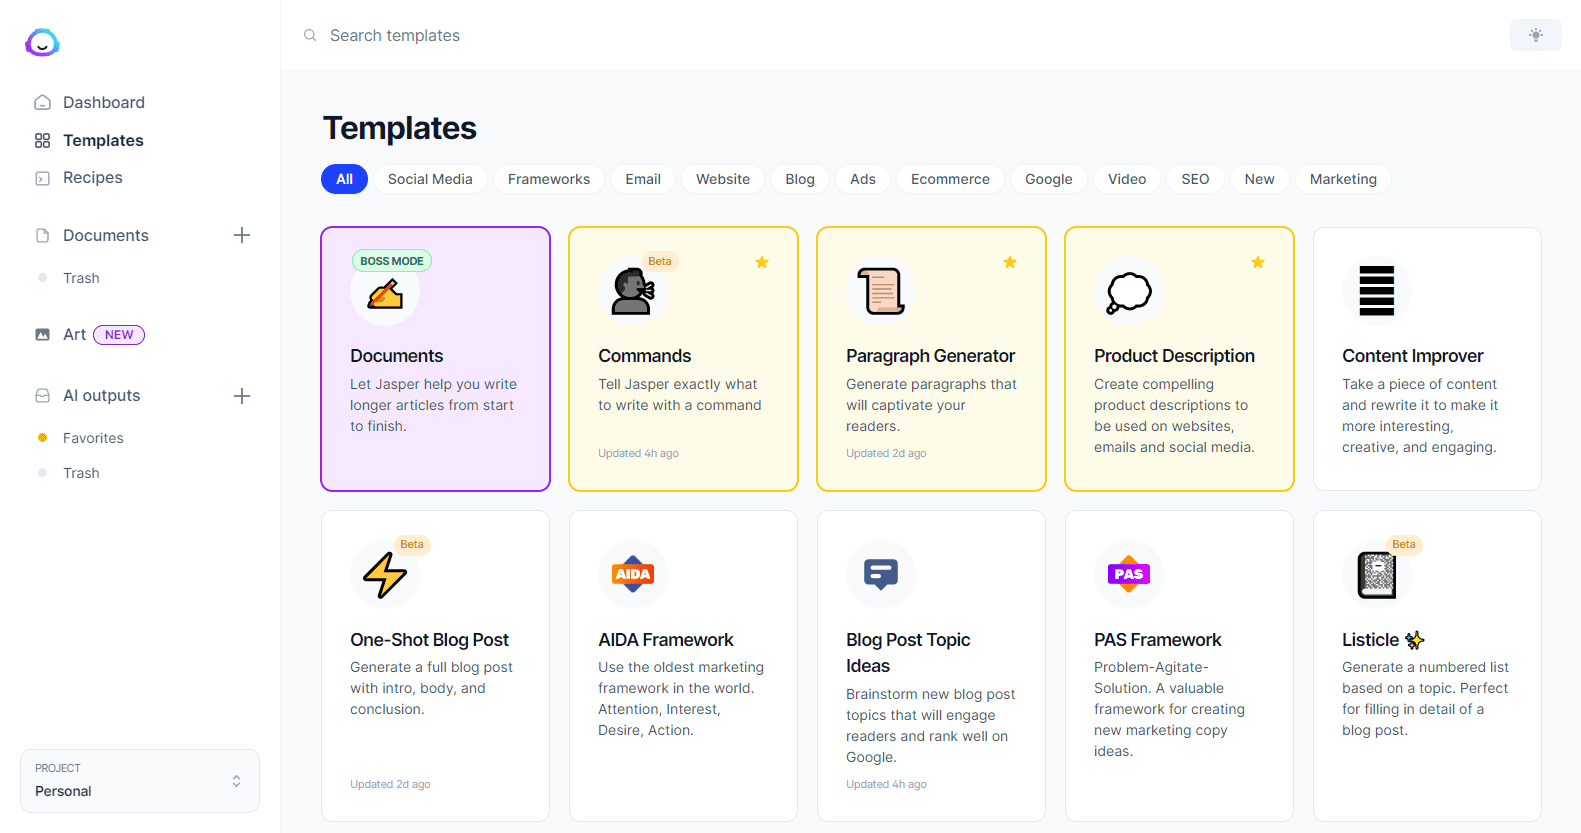Open the Content Improver title
Image resolution: width=1581 pixels, height=833 pixels.
(1412, 356)
